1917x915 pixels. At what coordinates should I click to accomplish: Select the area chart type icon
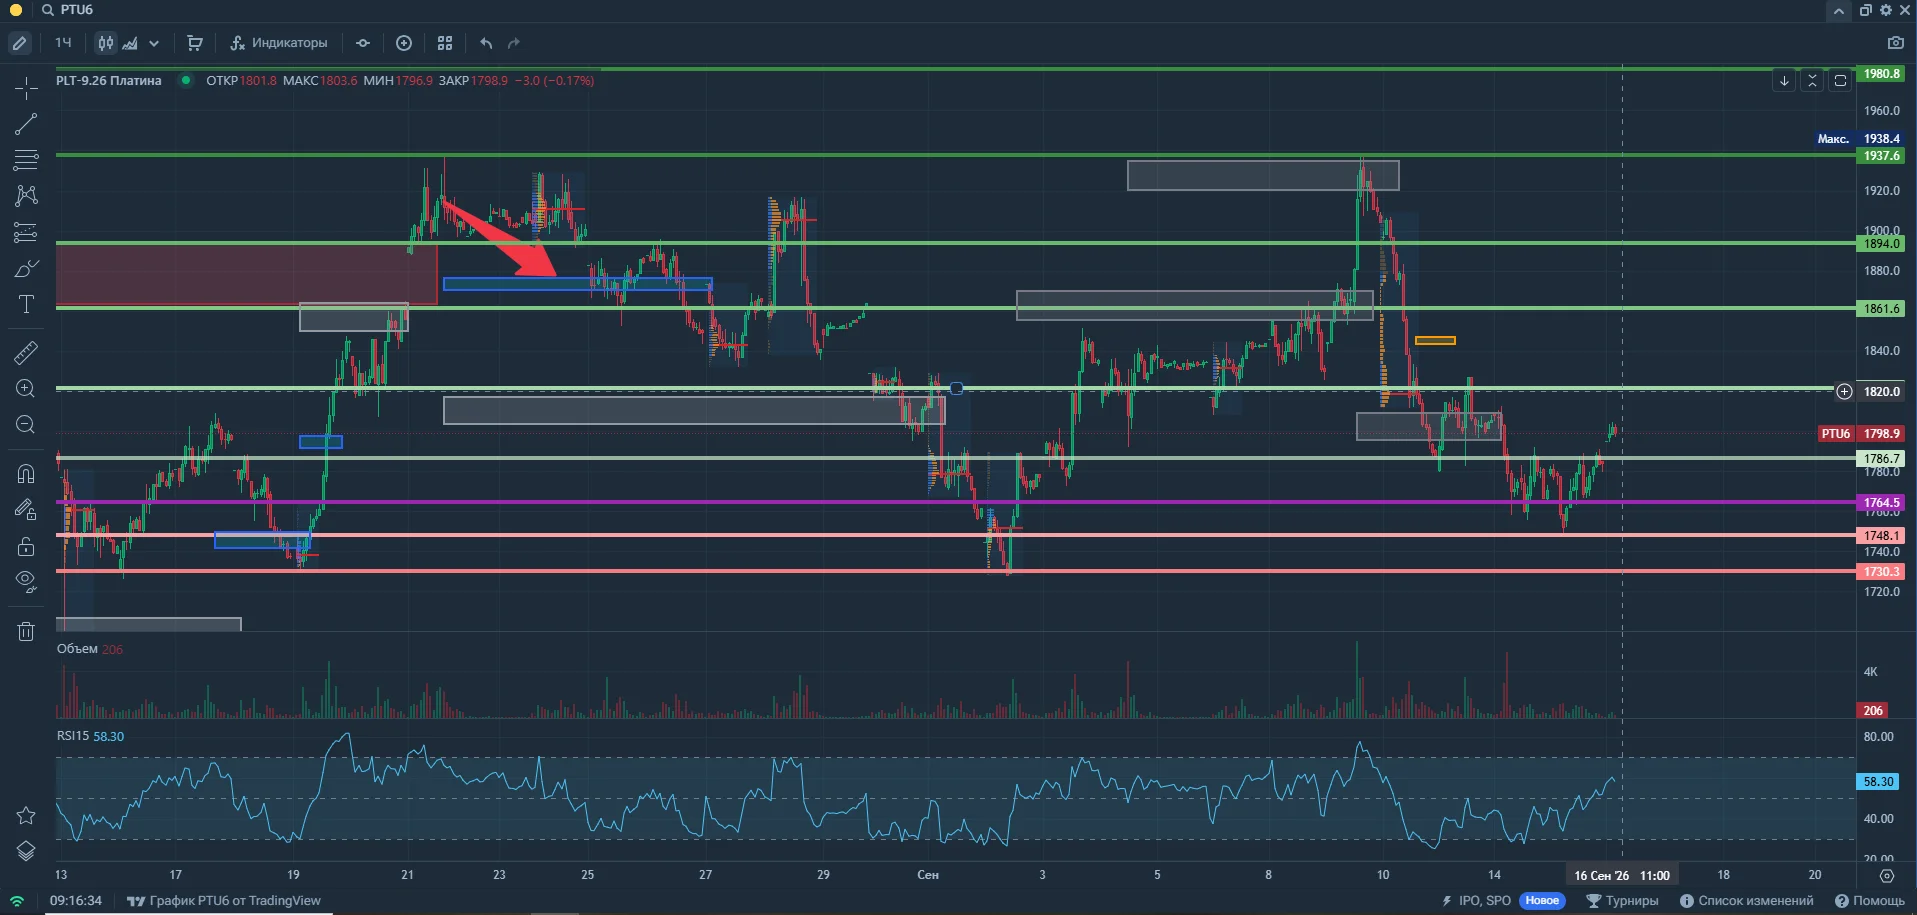pyautogui.click(x=130, y=43)
